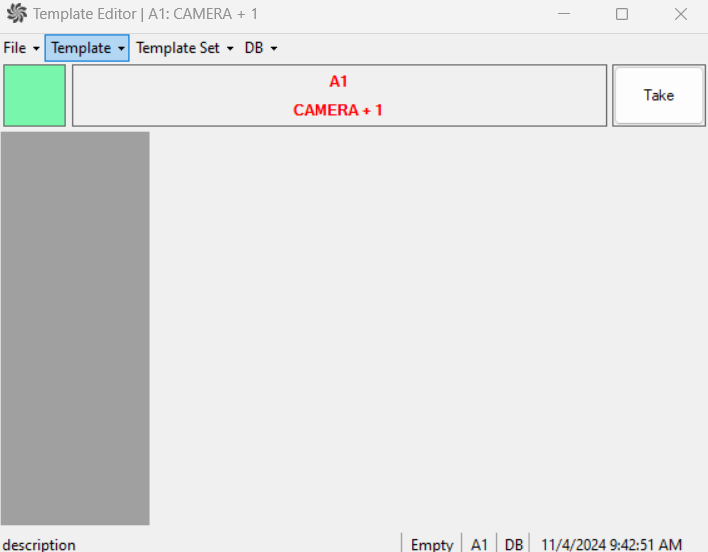The image size is (708, 552).
Task: Click the red CAMERA + 1 text
Action: click(338, 110)
